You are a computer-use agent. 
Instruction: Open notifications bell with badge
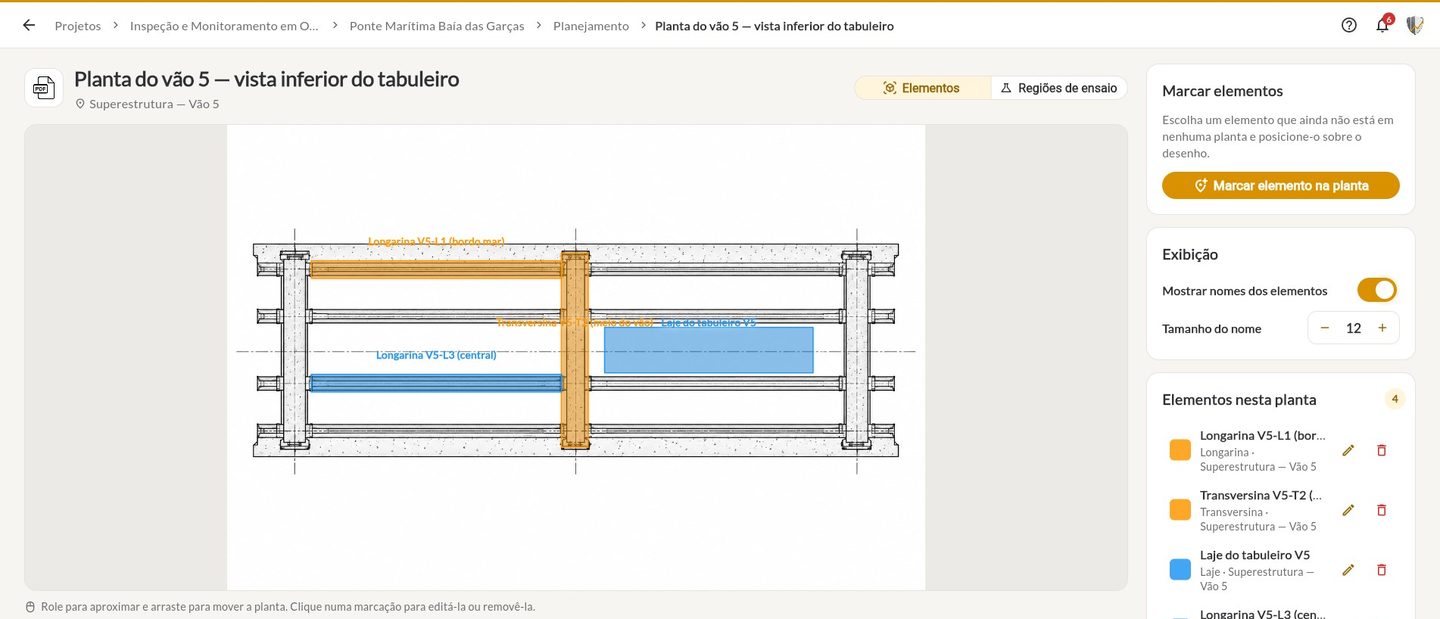(x=1383, y=25)
